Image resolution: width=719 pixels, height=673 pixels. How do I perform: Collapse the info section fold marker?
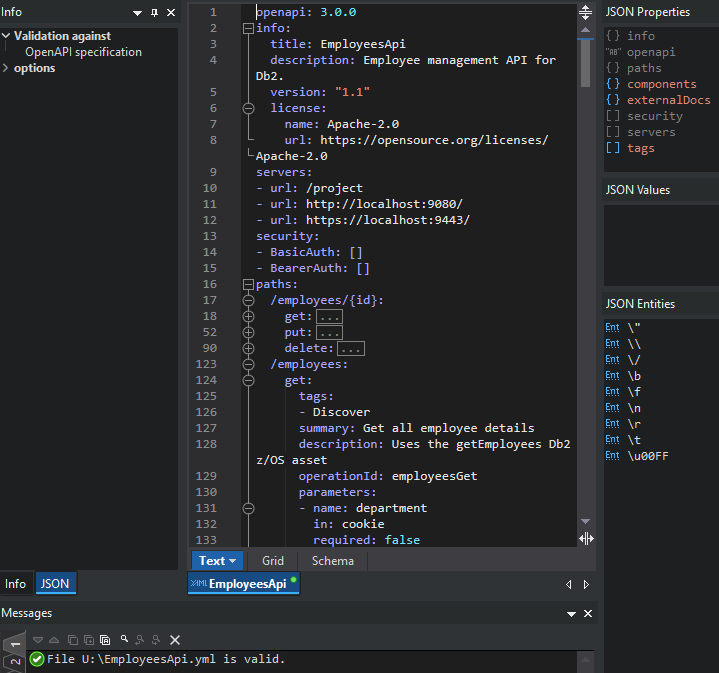coord(248,28)
